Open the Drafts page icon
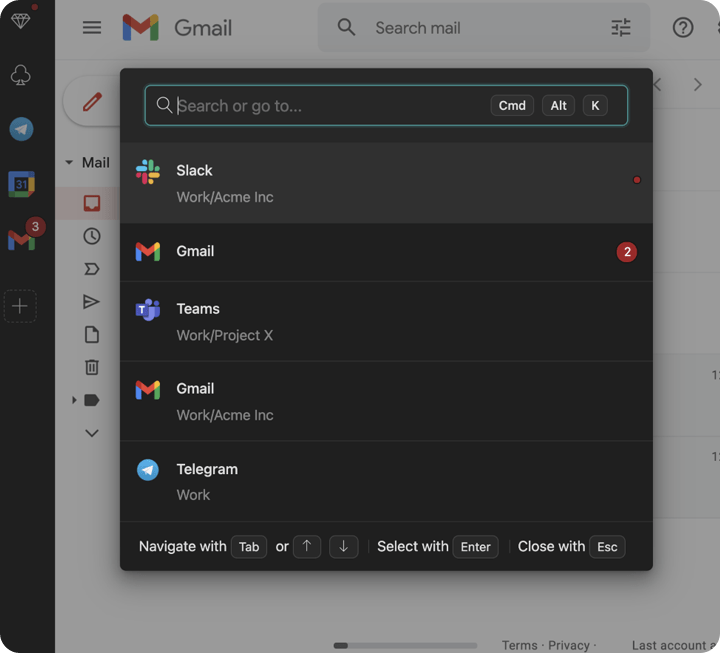The width and height of the screenshot is (720, 653). click(x=92, y=335)
